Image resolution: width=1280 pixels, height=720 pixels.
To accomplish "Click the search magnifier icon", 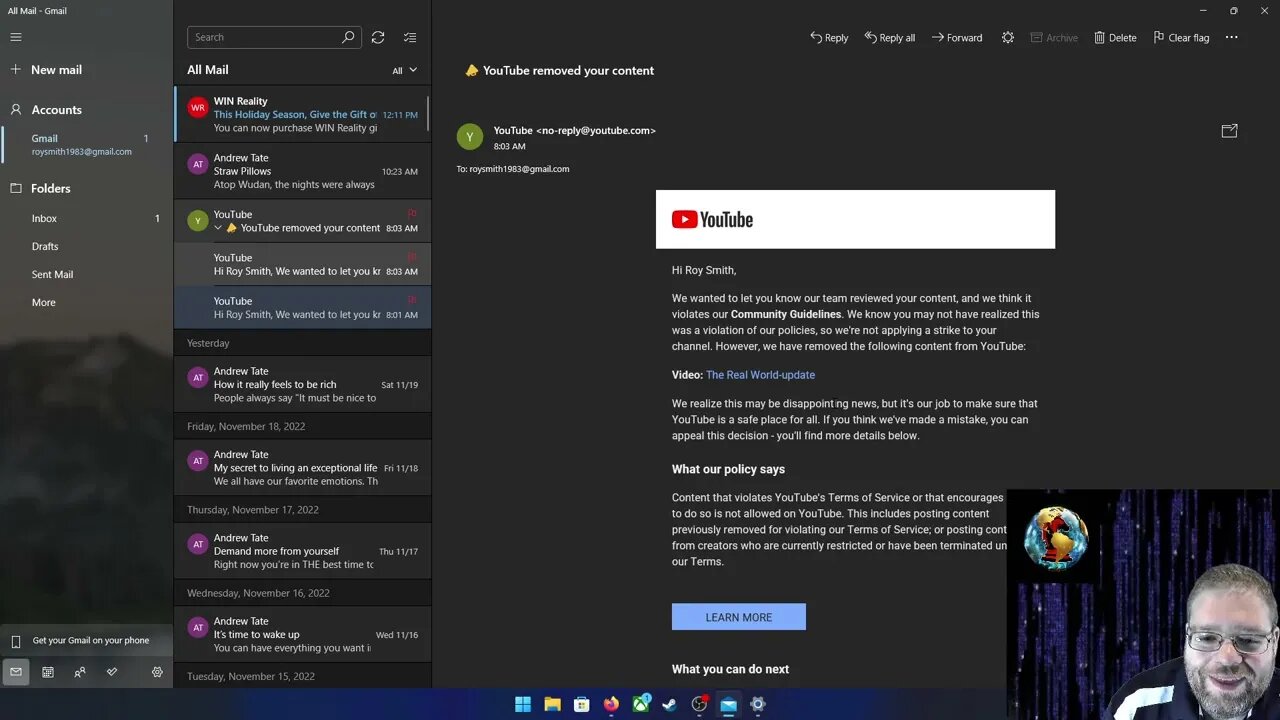I will (348, 37).
